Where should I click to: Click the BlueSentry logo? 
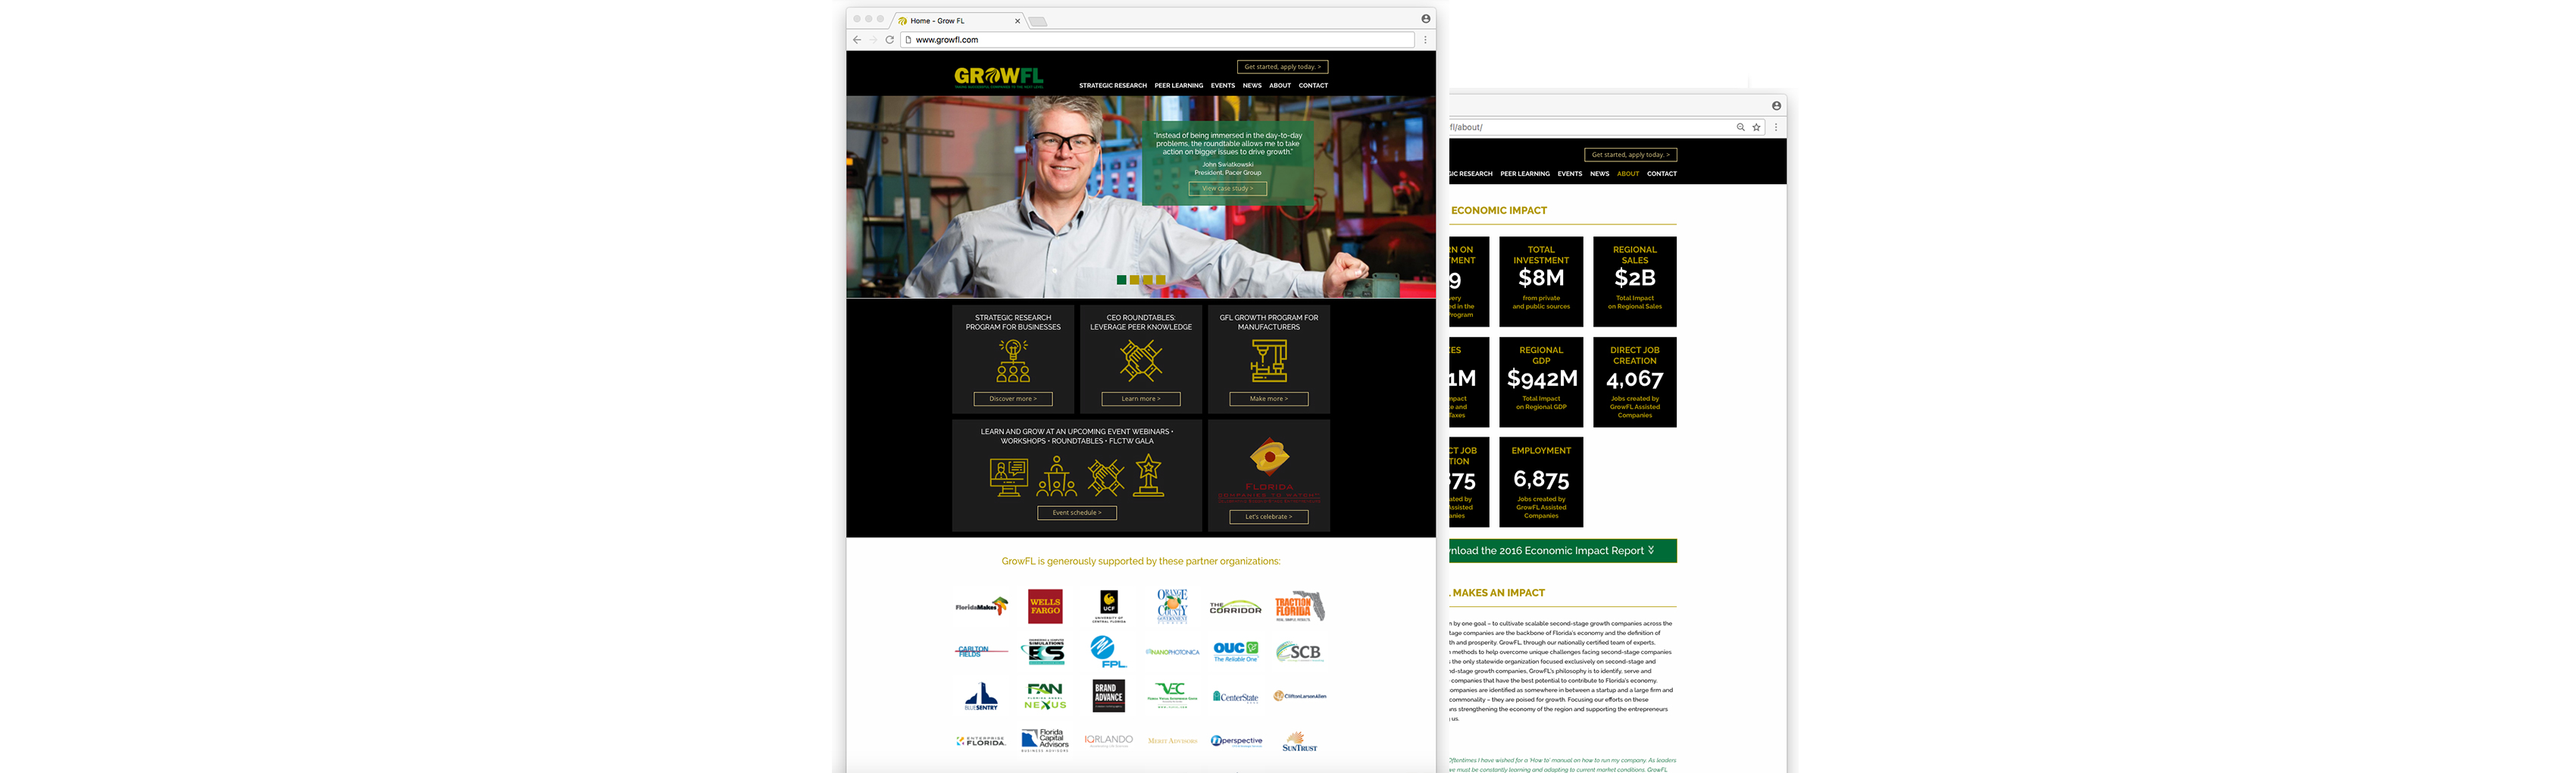[x=981, y=697]
